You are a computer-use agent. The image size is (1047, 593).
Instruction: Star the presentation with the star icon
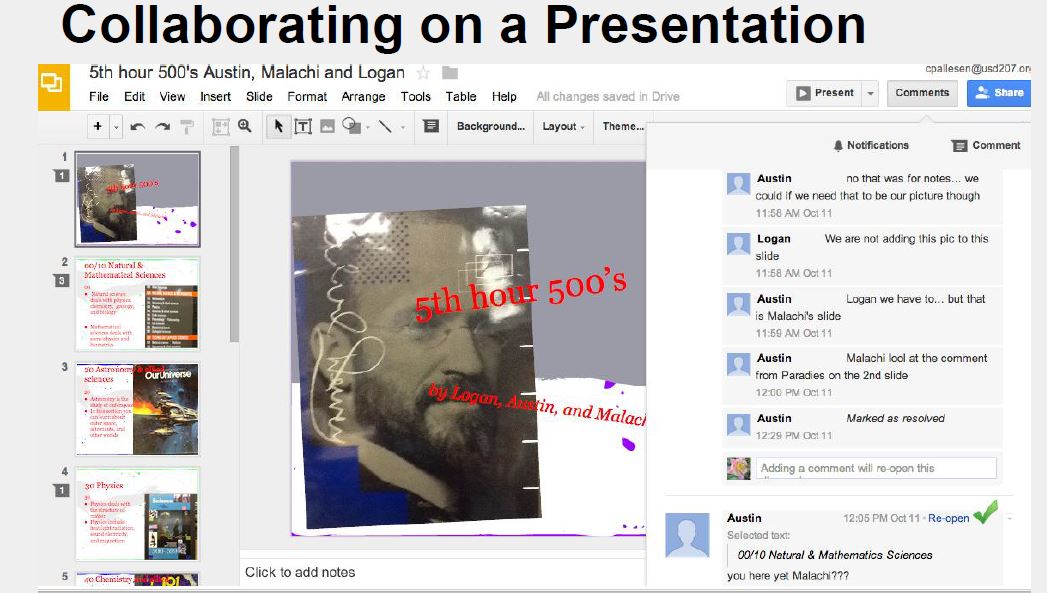pyautogui.click(x=423, y=72)
